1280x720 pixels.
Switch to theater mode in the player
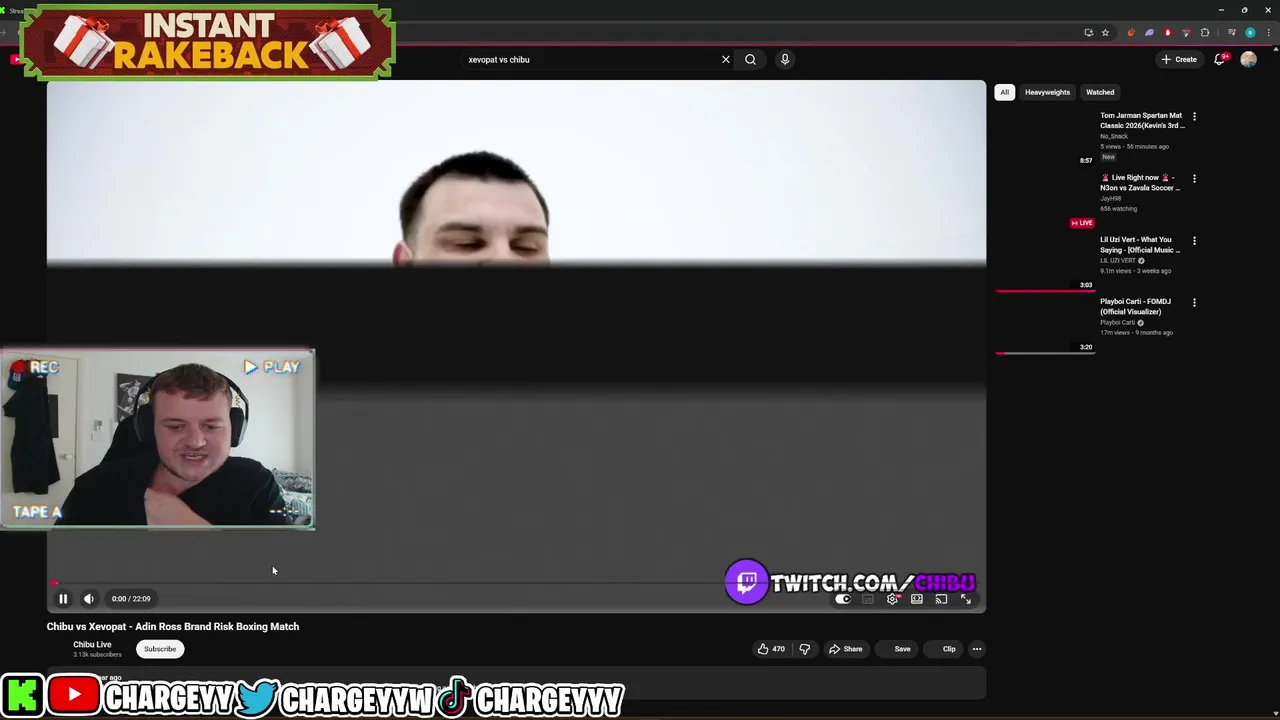pos(916,599)
